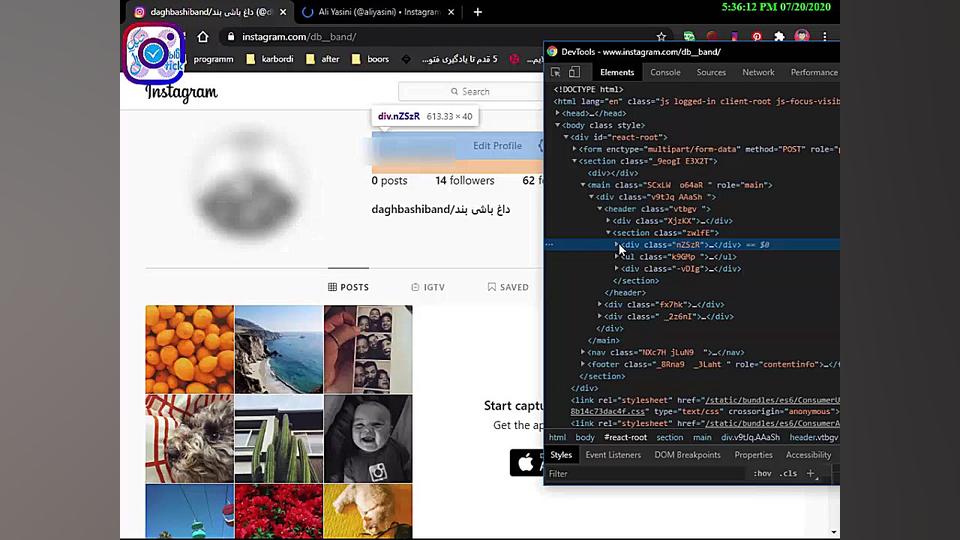Open the Properties pane tab

(753, 455)
